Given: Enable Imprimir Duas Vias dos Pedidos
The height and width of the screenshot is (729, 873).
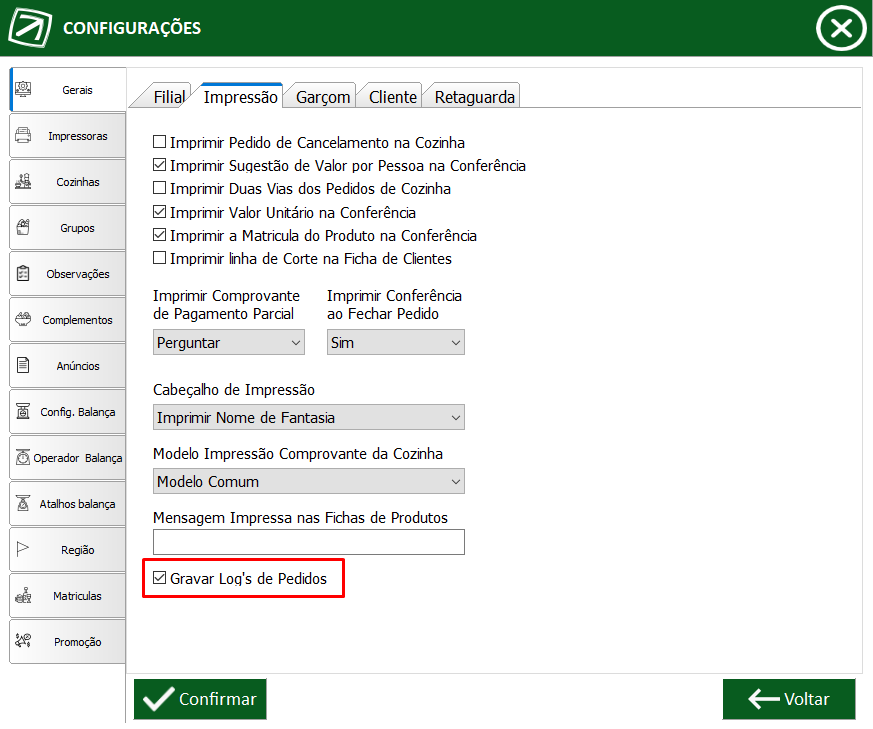Looking at the screenshot, I should [x=159, y=188].
